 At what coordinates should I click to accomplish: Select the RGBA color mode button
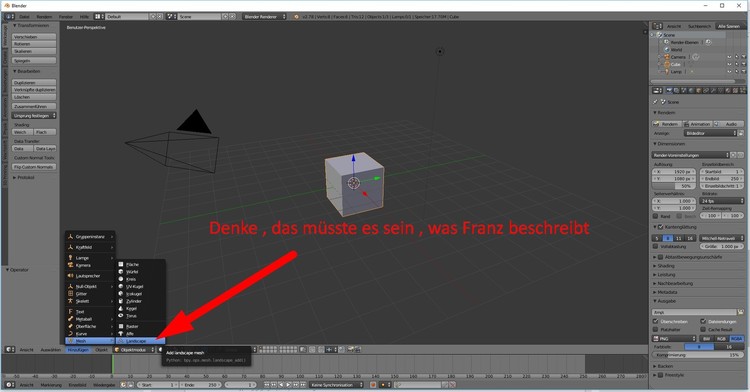click(737, 338)
